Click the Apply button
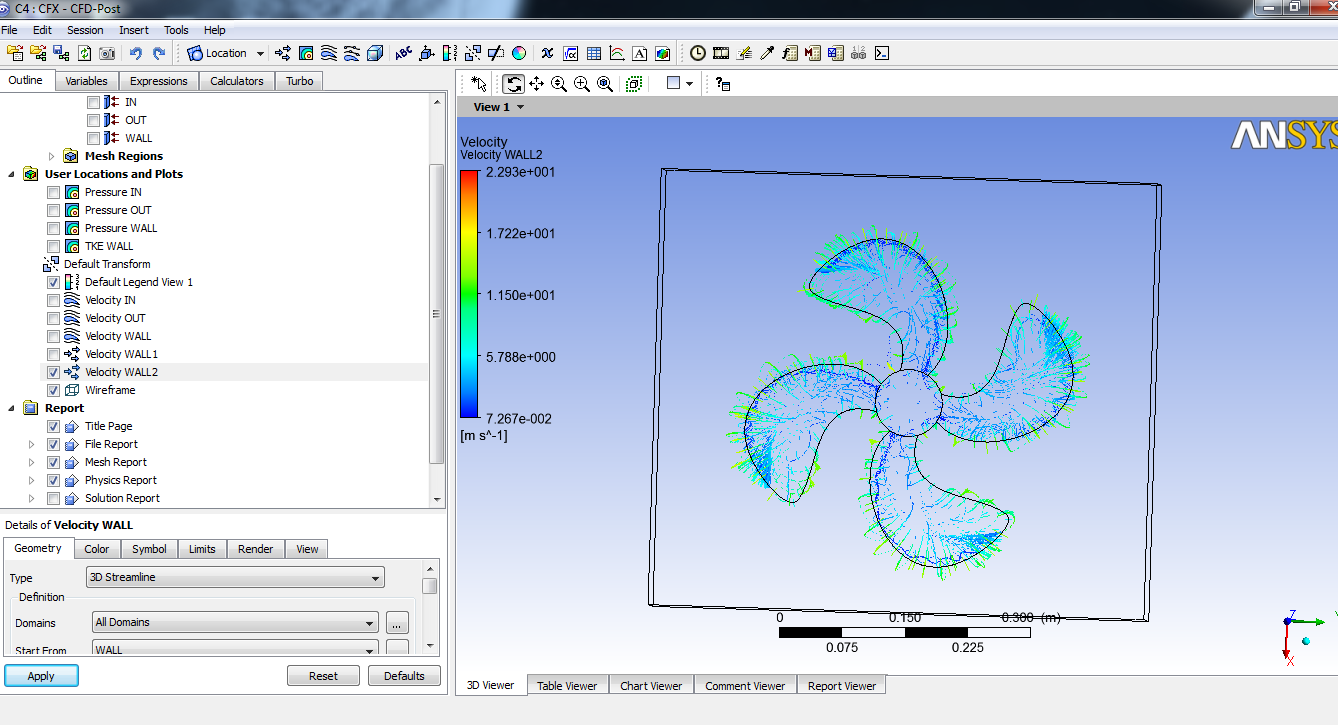The height and width of the screenshot is (725, 1338). 41,676
